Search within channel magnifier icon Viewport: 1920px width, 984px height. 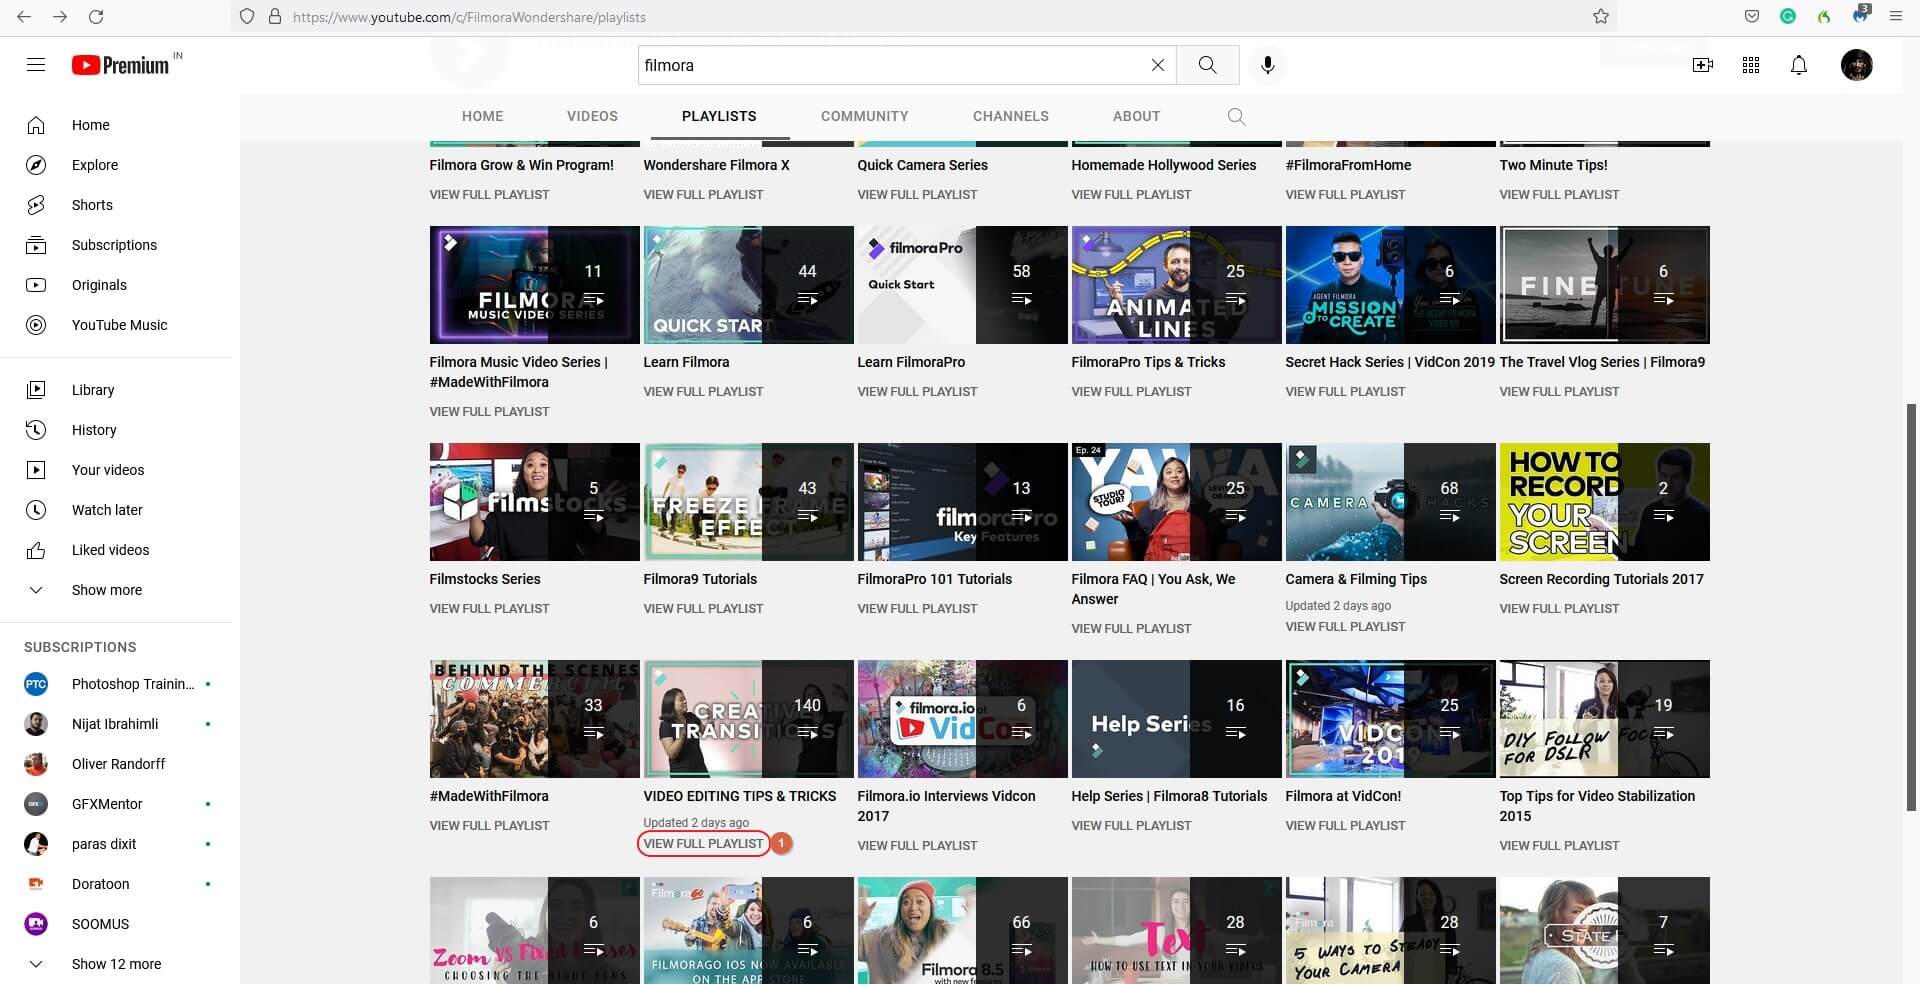[1236, 116]
